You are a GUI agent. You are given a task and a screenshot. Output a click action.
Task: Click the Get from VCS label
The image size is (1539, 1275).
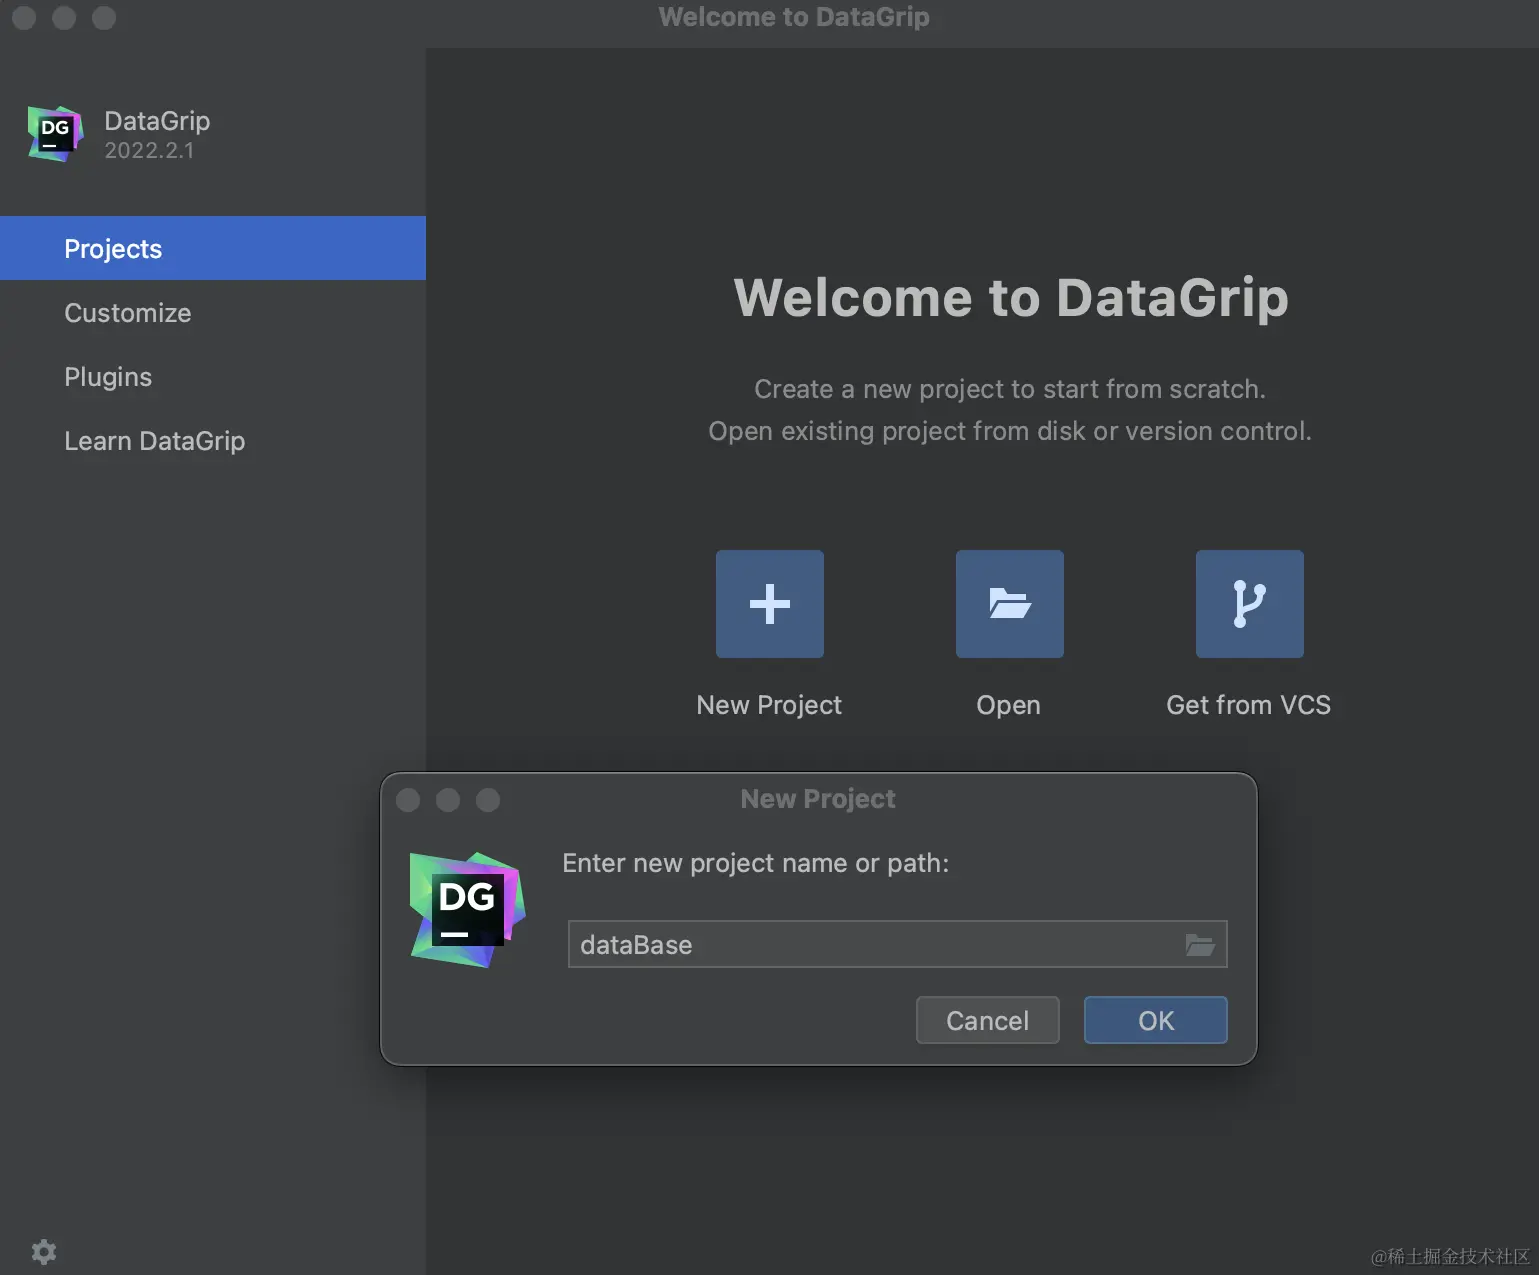[x=1248, y=705]
